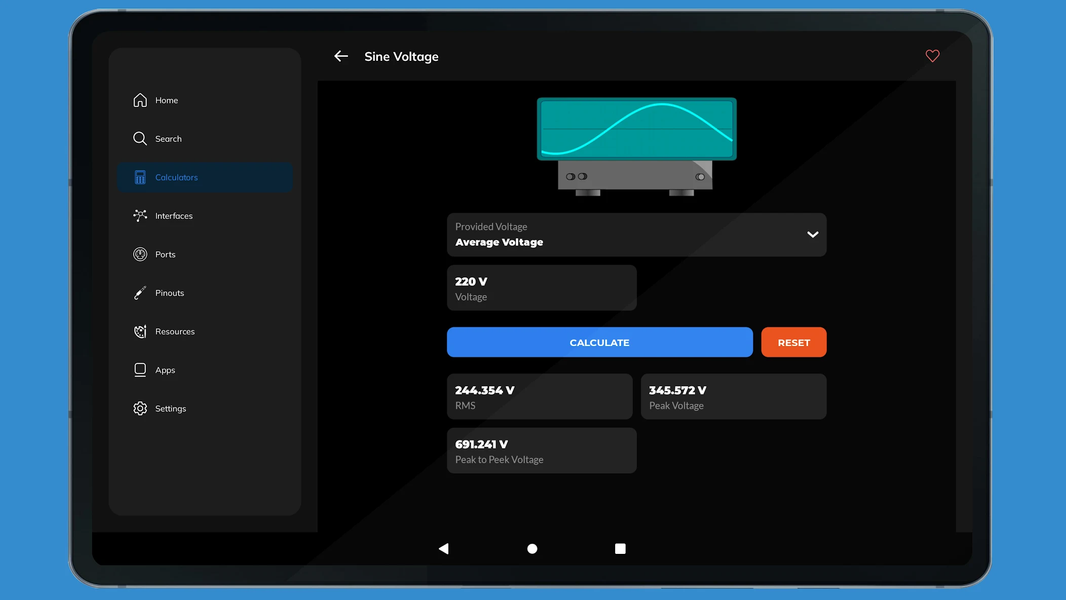Open the Provided Voltage dropdown
The image size is (1066, 600).
636,234
